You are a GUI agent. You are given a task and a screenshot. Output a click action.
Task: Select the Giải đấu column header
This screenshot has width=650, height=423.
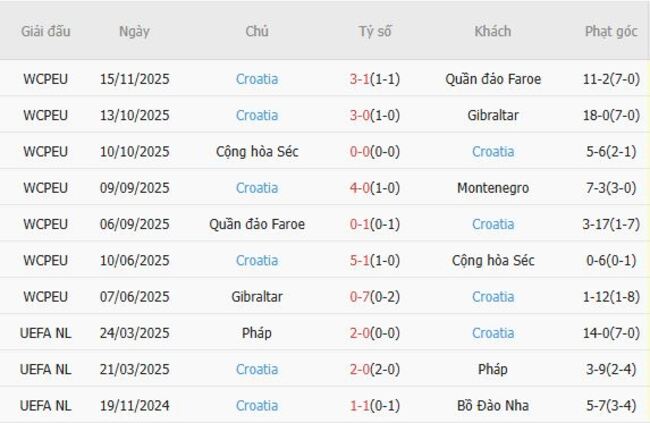[x=46, y=31]
